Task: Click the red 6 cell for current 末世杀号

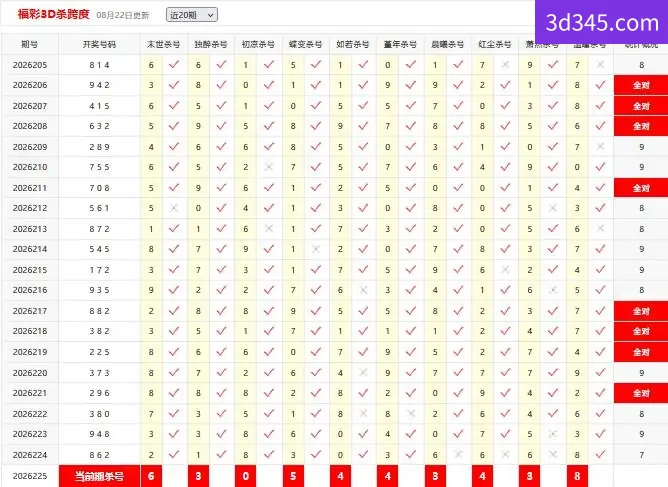Action: [x=151, y=476]
